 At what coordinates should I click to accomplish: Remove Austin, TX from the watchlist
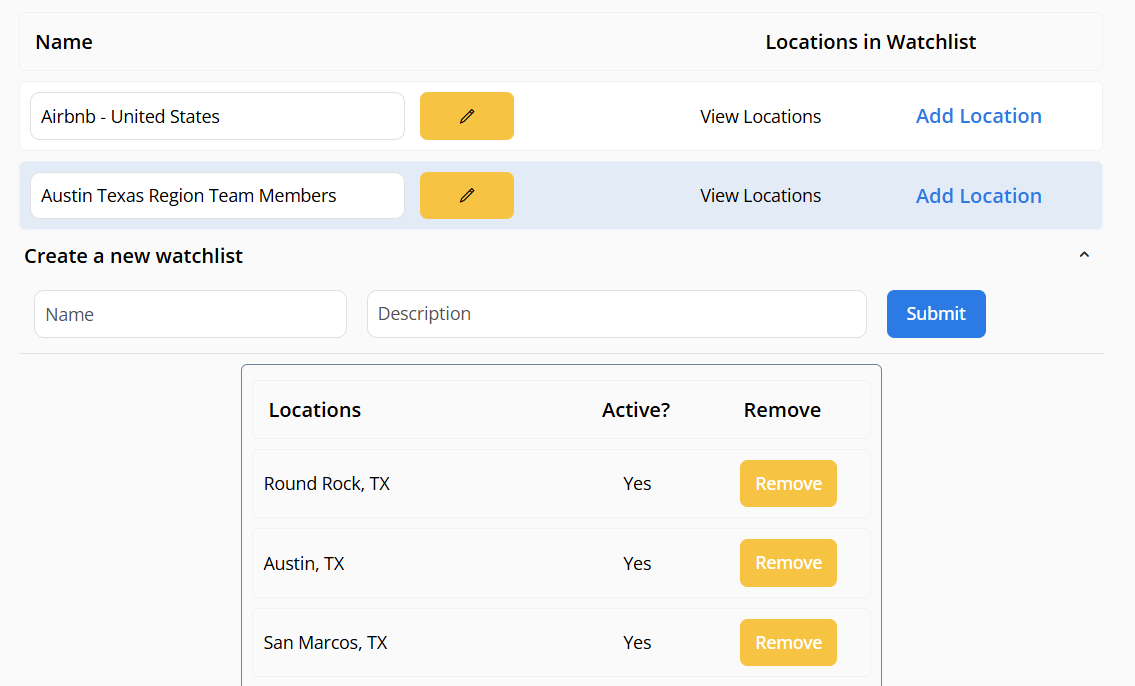click(788, 563)
